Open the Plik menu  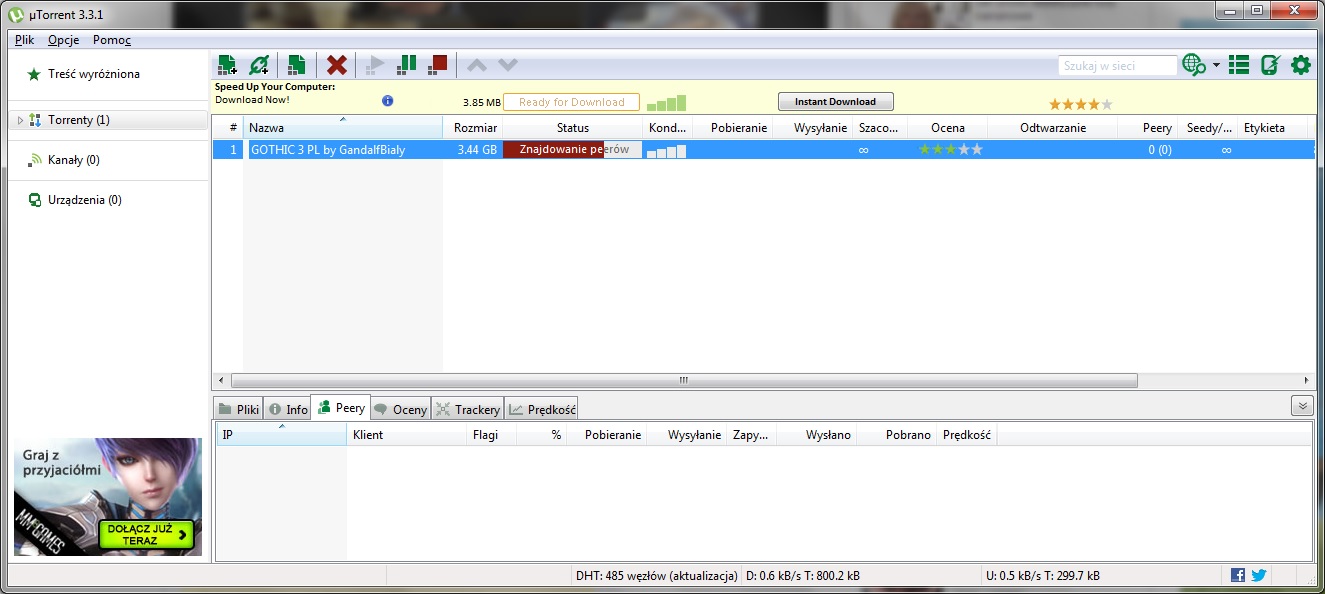click(x=25, y=40)
